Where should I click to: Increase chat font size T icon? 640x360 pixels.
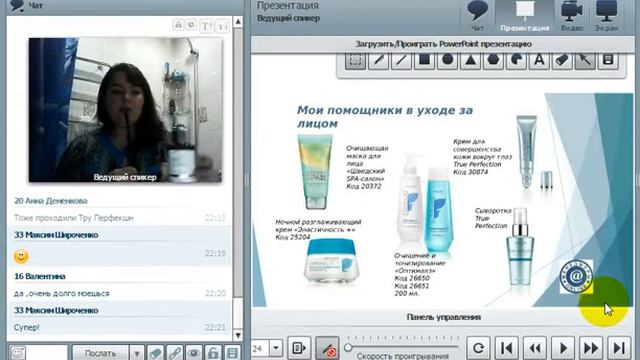[207, 26]
